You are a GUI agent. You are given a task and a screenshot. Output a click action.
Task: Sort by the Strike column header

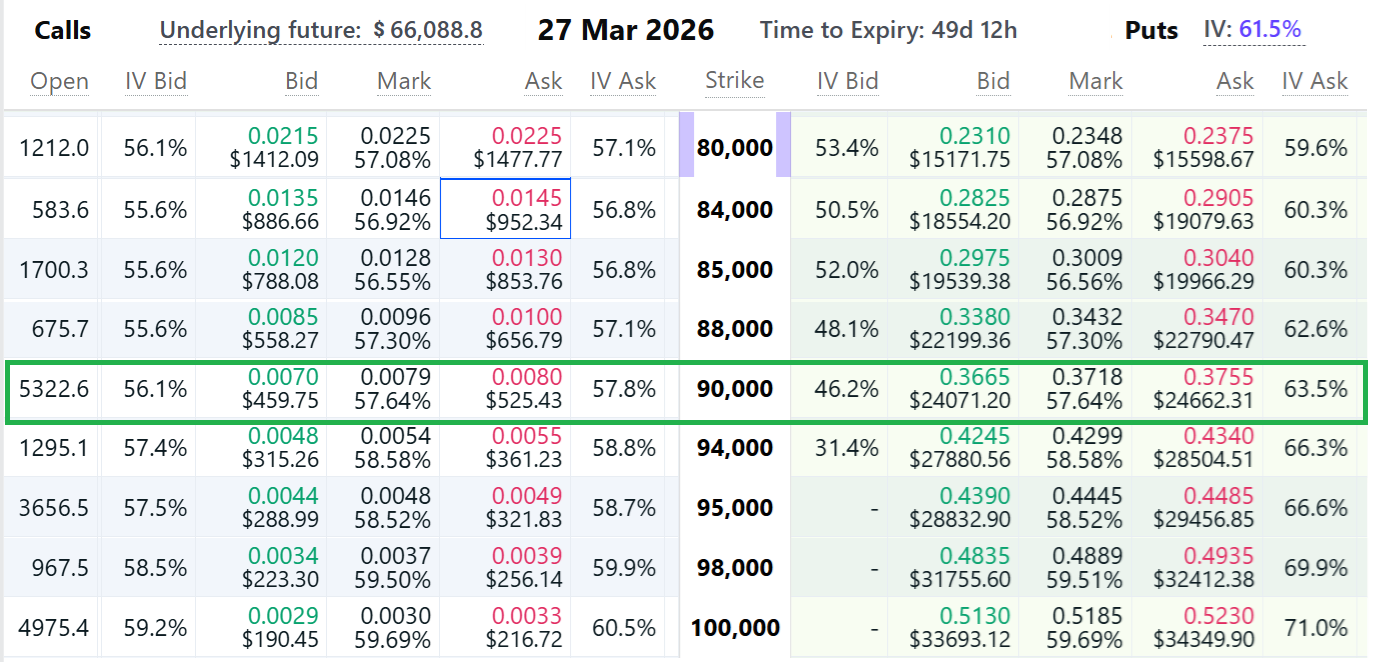point(735,81)
